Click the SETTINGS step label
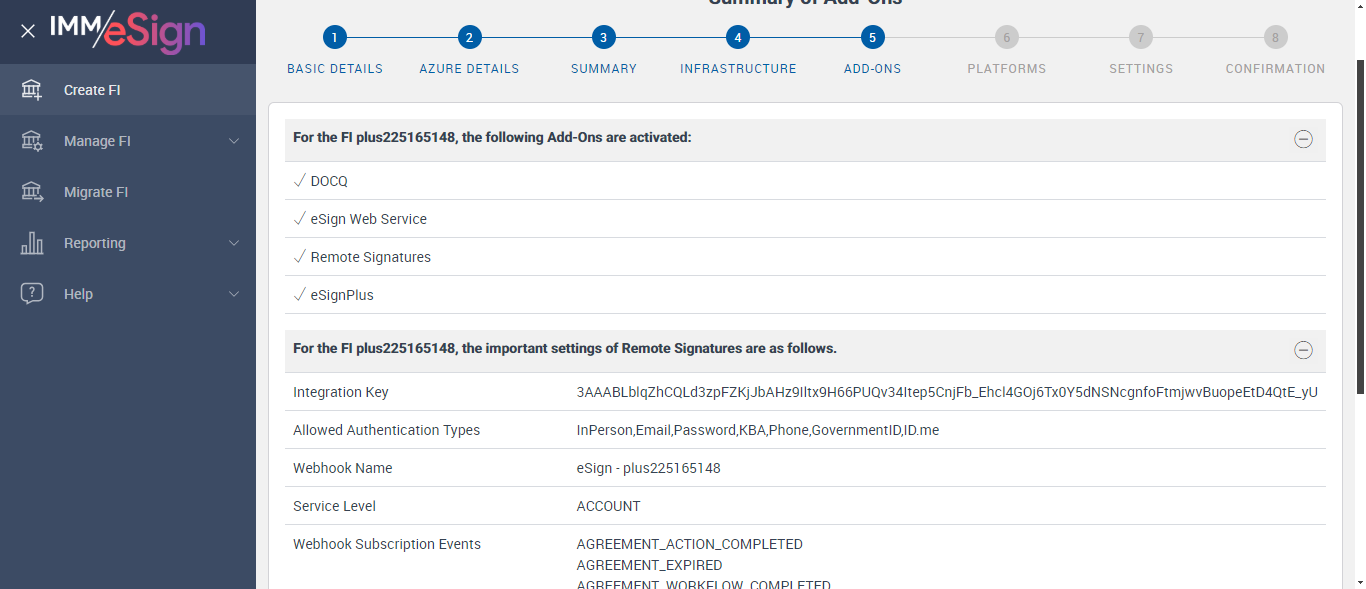The image size is (1366, 589). click(x=1141, y=69)
